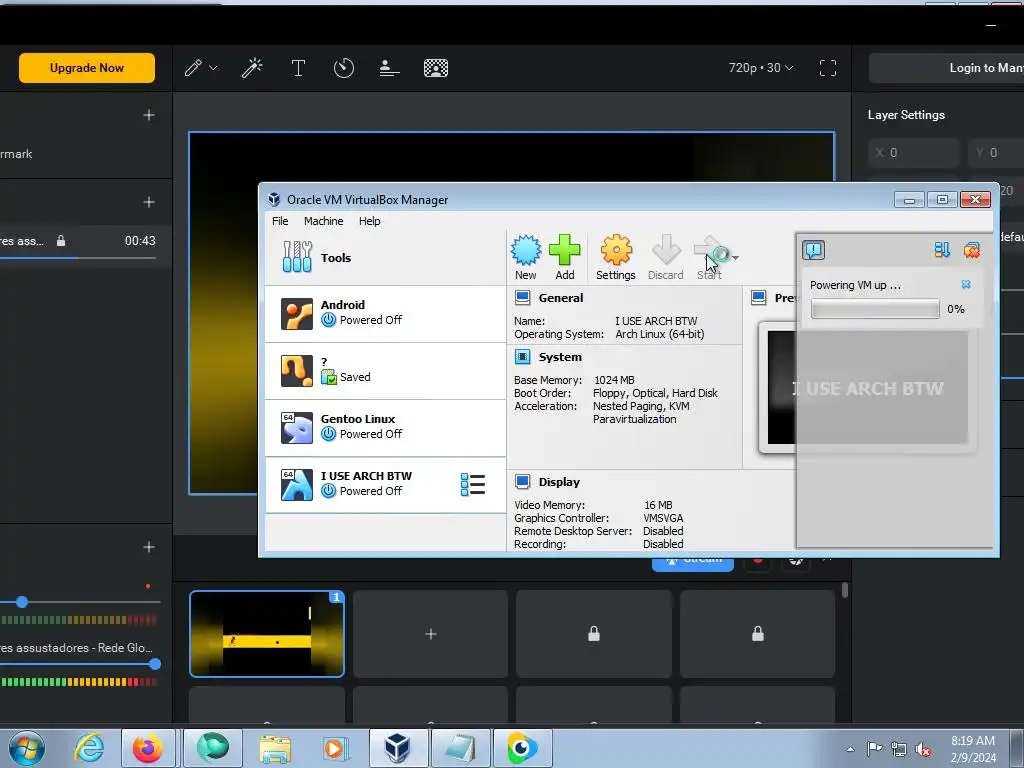Open Firefox from the taskbar
Viewport: 1024px width, 768px height.
click(x=148, y=748)
